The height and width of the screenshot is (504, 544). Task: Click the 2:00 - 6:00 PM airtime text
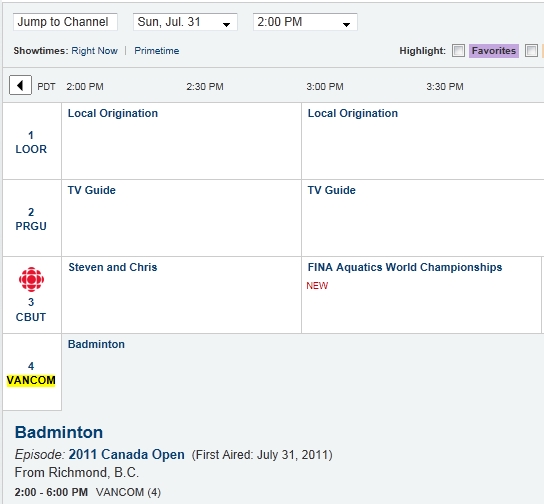click(x=51, y=492)
